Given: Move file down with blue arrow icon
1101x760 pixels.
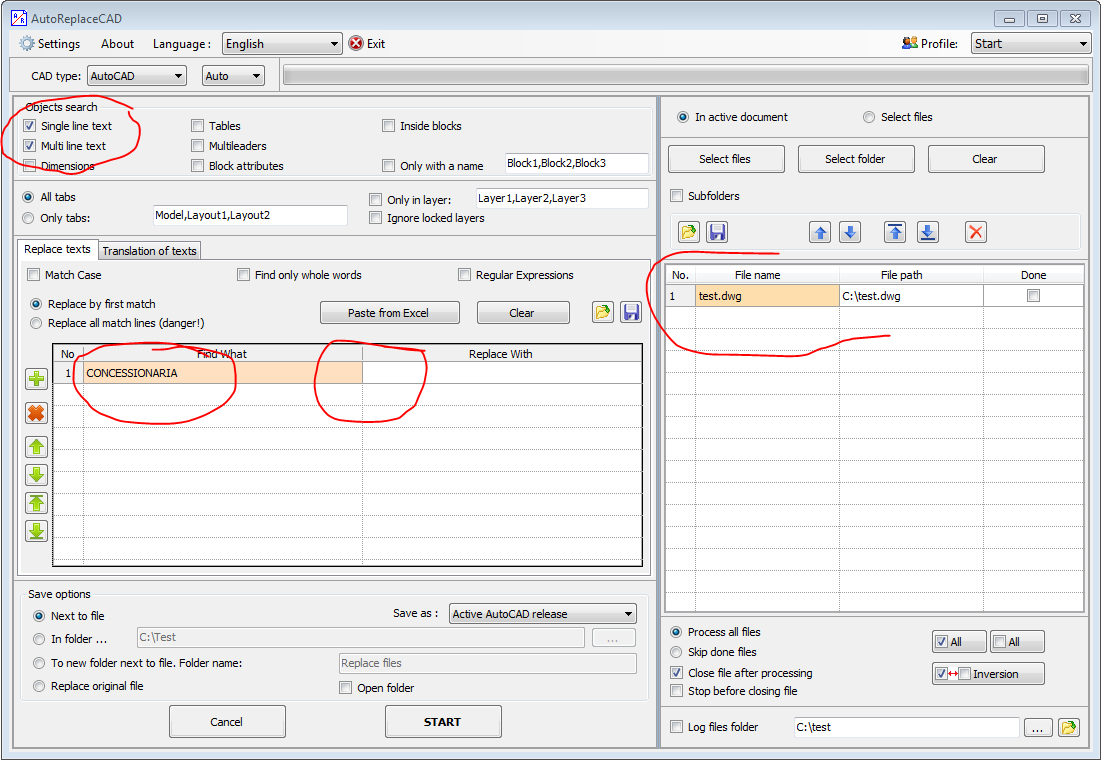Looking at the screenshot, I should point(850,231).
